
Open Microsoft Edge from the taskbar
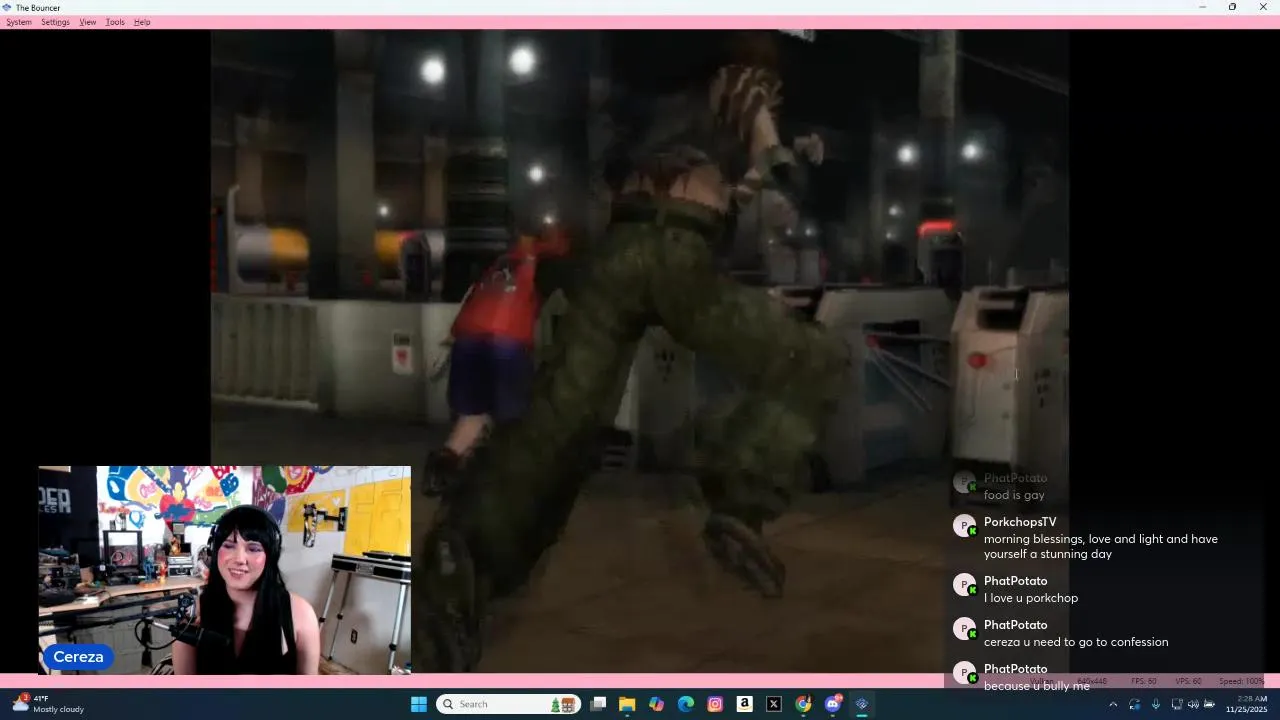click(686, 704)
